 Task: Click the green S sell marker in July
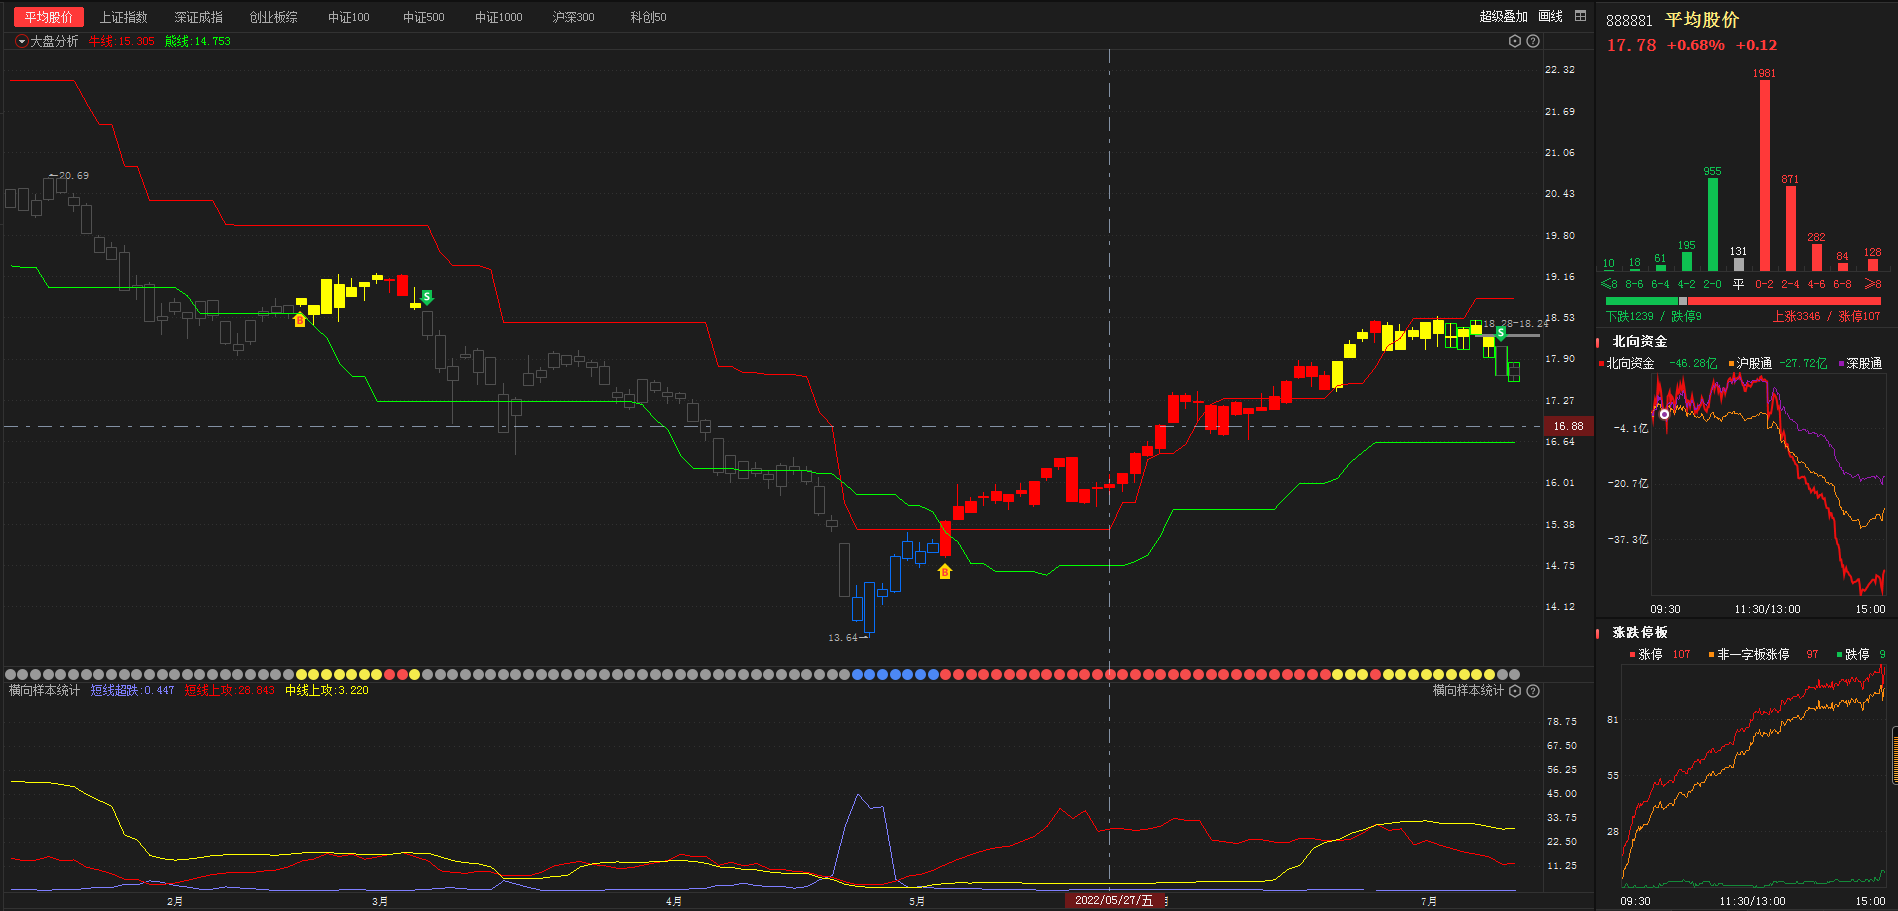[x=1501, y=333]
